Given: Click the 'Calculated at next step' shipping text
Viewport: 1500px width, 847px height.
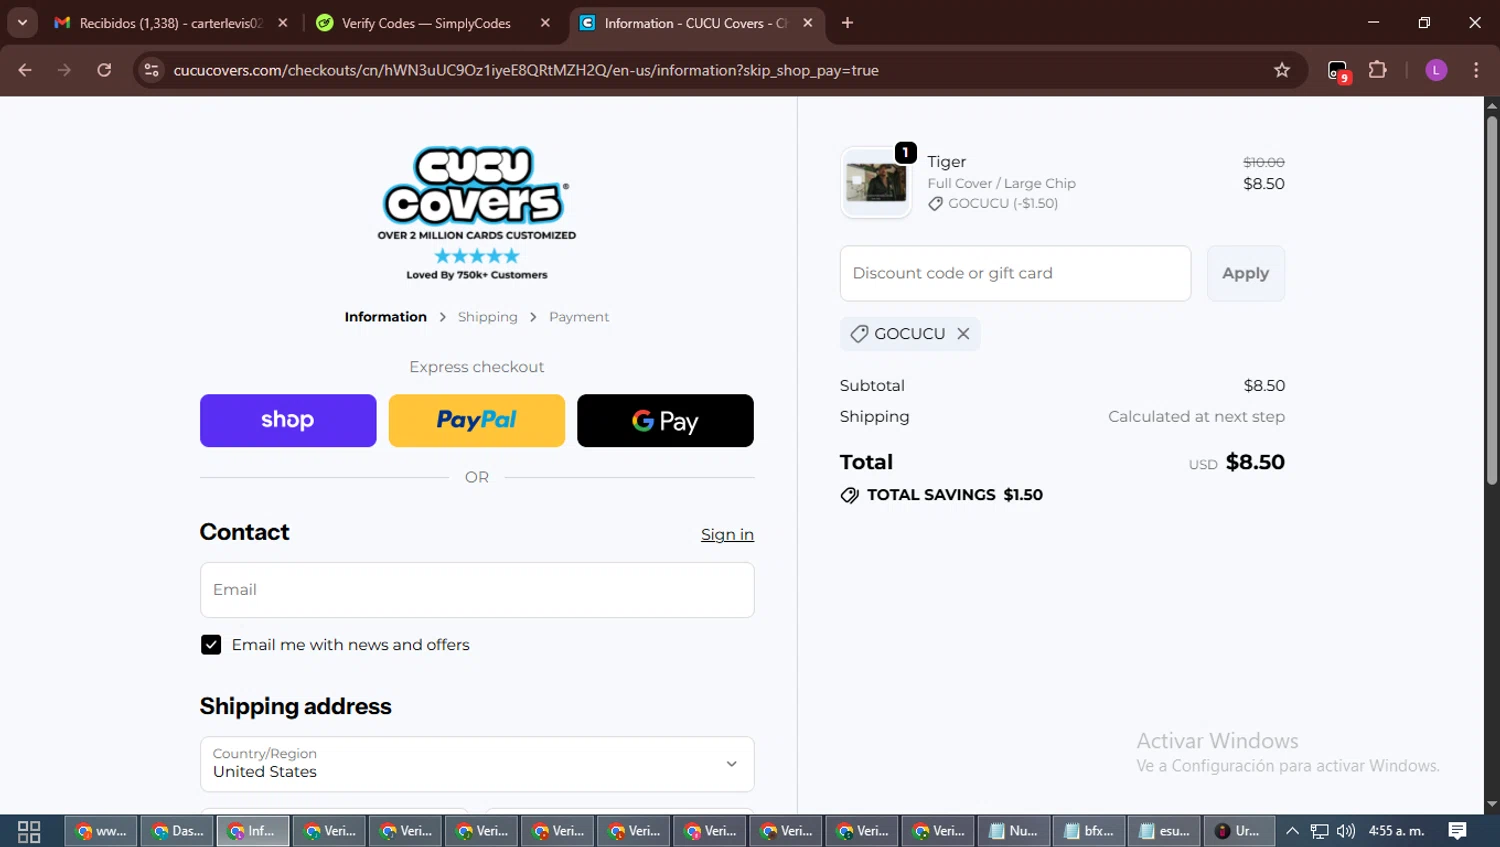Looking at the screenshot, I should tap(1196, 417).
